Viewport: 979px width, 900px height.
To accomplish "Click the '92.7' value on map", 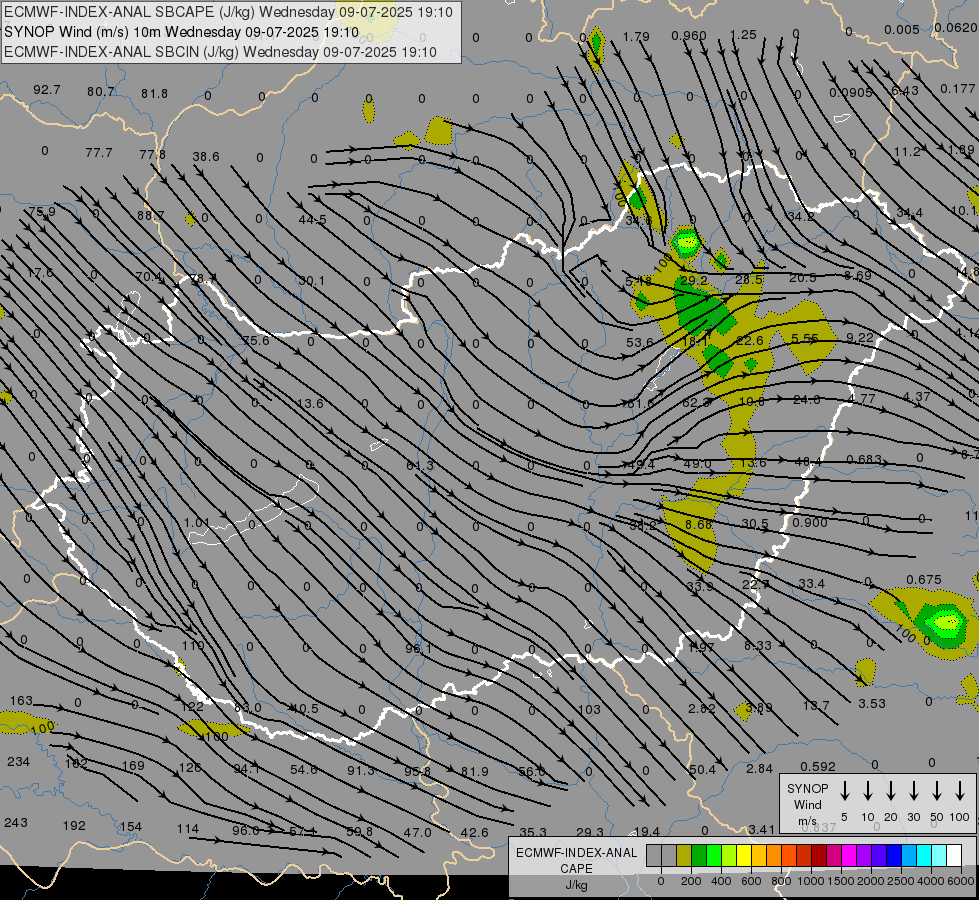I will coord(47,90).
